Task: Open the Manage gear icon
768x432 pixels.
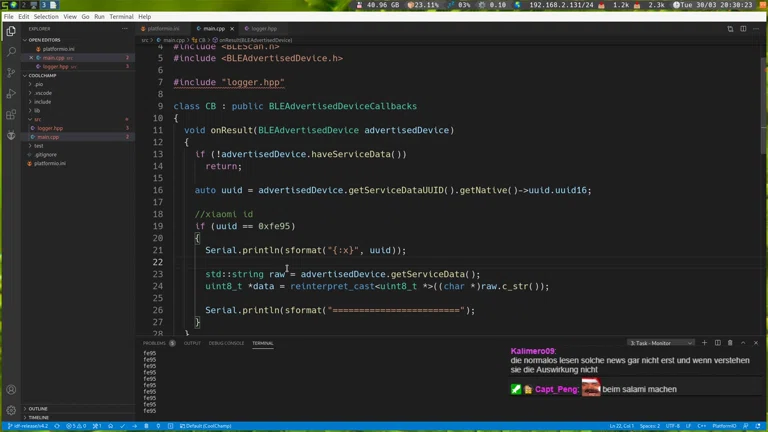Action: pyautogui.click(x=11, y=410)
